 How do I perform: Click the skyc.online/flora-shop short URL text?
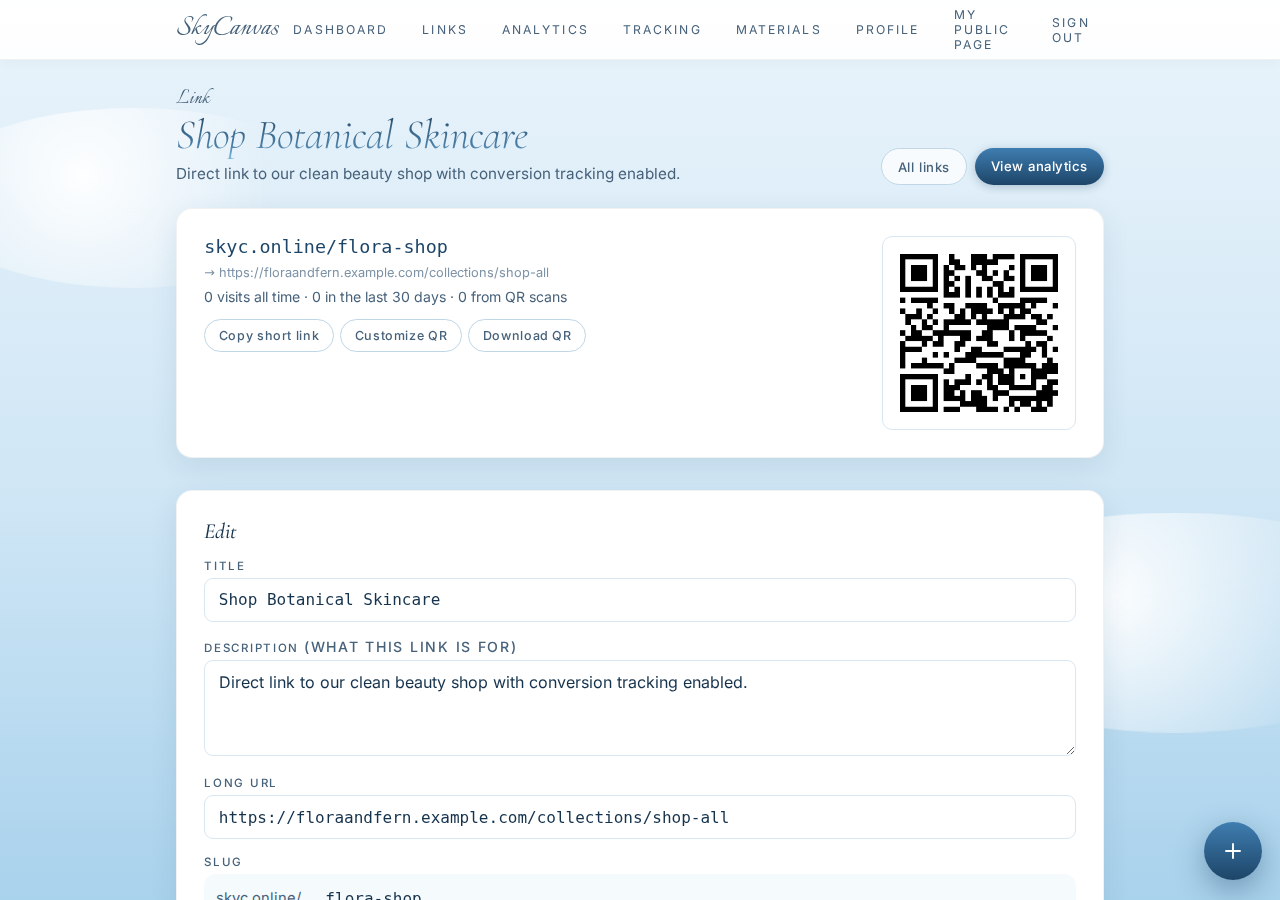(x=326, y=246)
